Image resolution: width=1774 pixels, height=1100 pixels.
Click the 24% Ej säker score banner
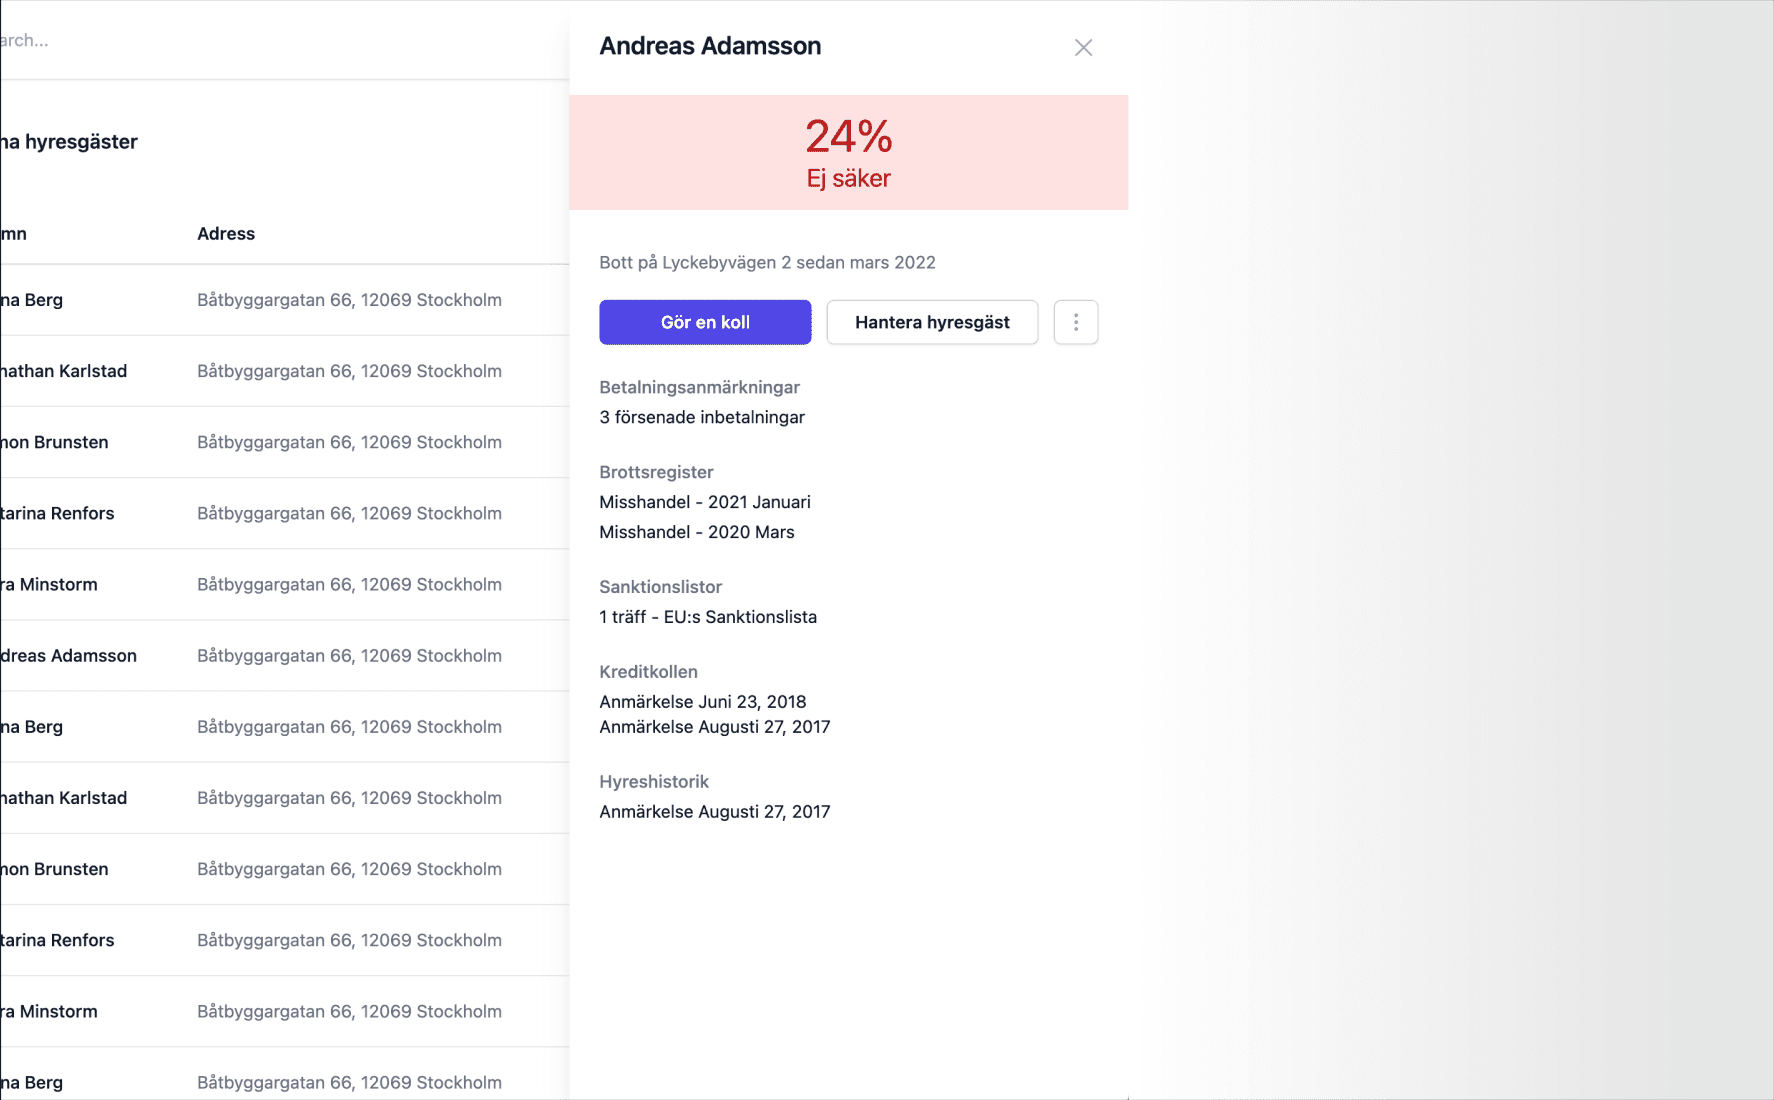(848, 152)
